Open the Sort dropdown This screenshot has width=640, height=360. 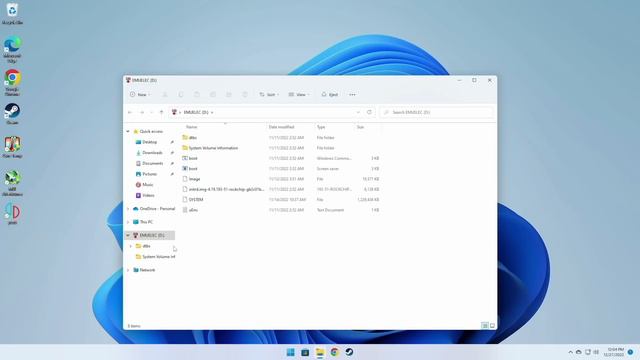pos(269,95)
